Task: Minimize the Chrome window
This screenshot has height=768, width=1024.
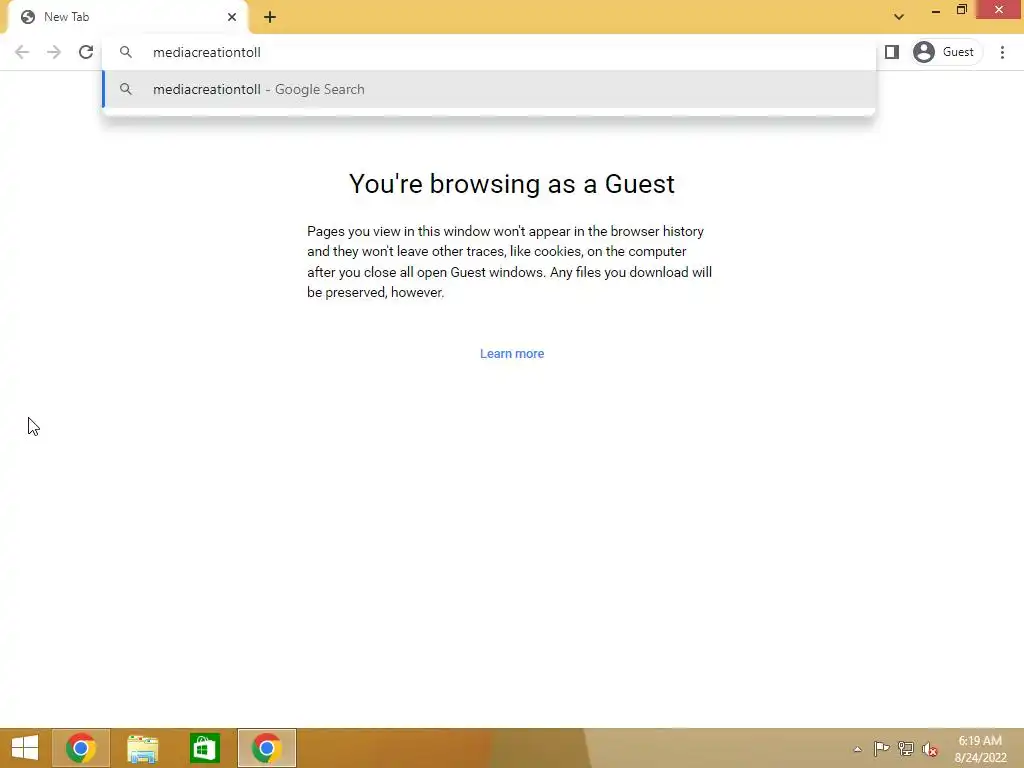Action: coord(935,10)
